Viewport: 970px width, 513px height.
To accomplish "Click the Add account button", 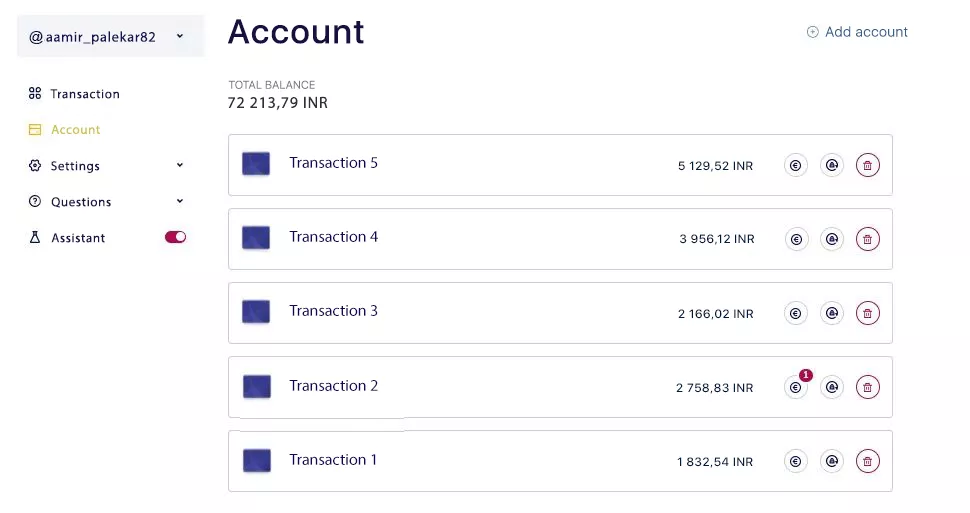I will (x=857, y=32).
